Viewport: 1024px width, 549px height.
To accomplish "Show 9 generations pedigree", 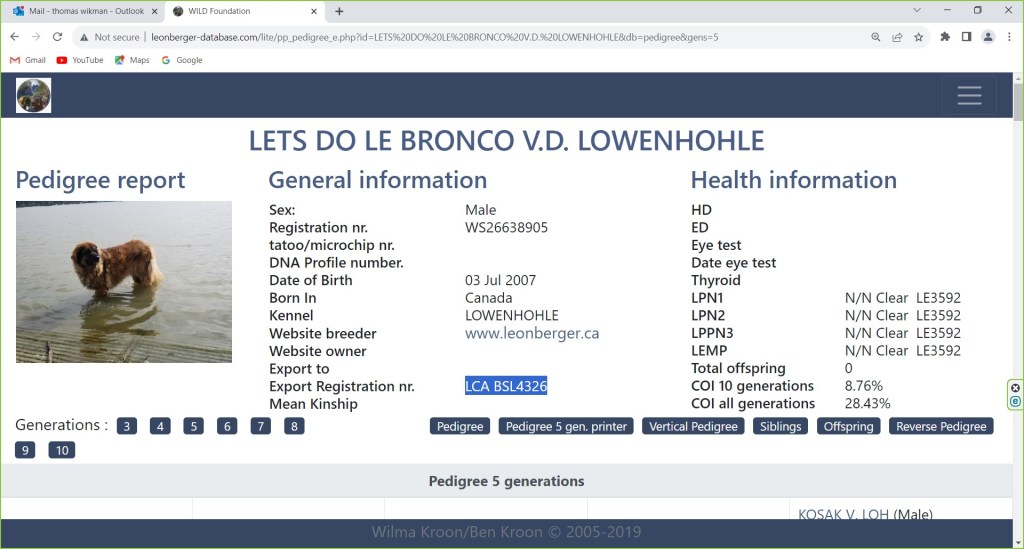I will point(25,450).
